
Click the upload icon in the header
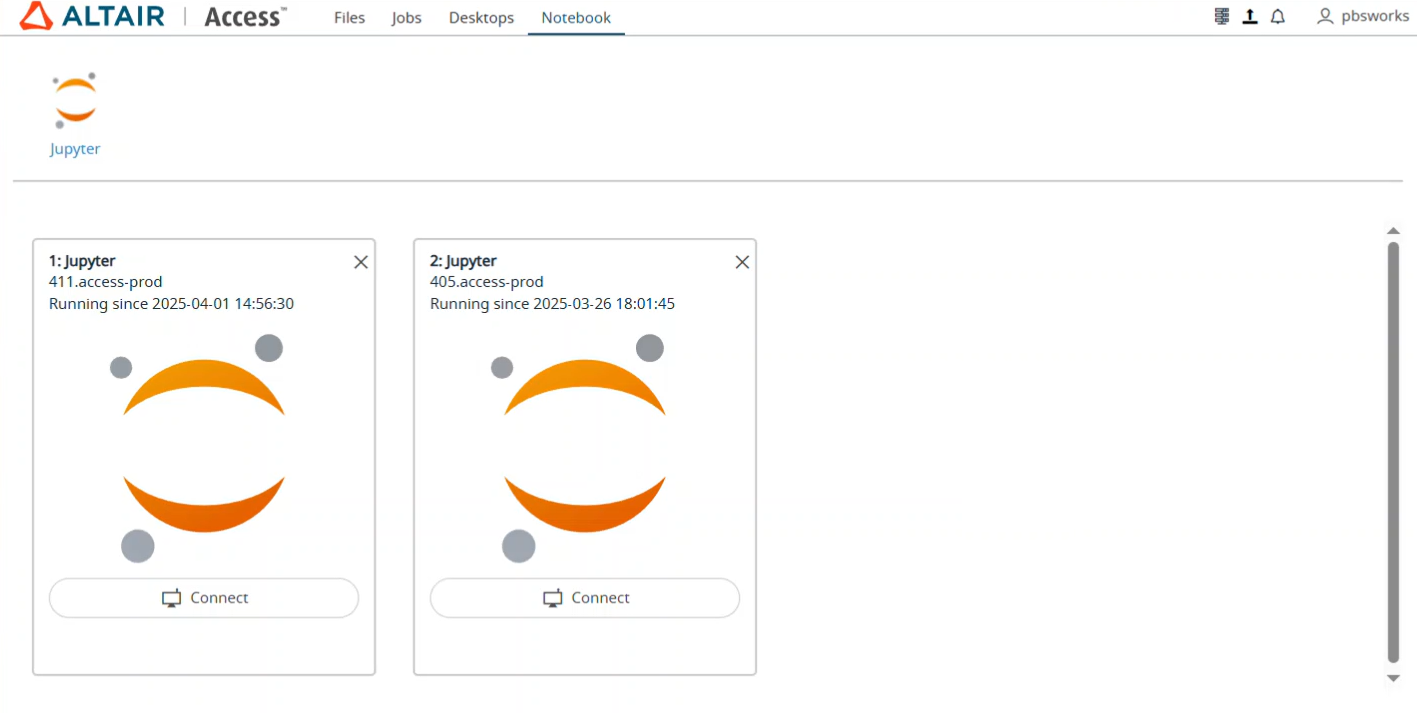pyautogui.click(x=1250, y=16)
